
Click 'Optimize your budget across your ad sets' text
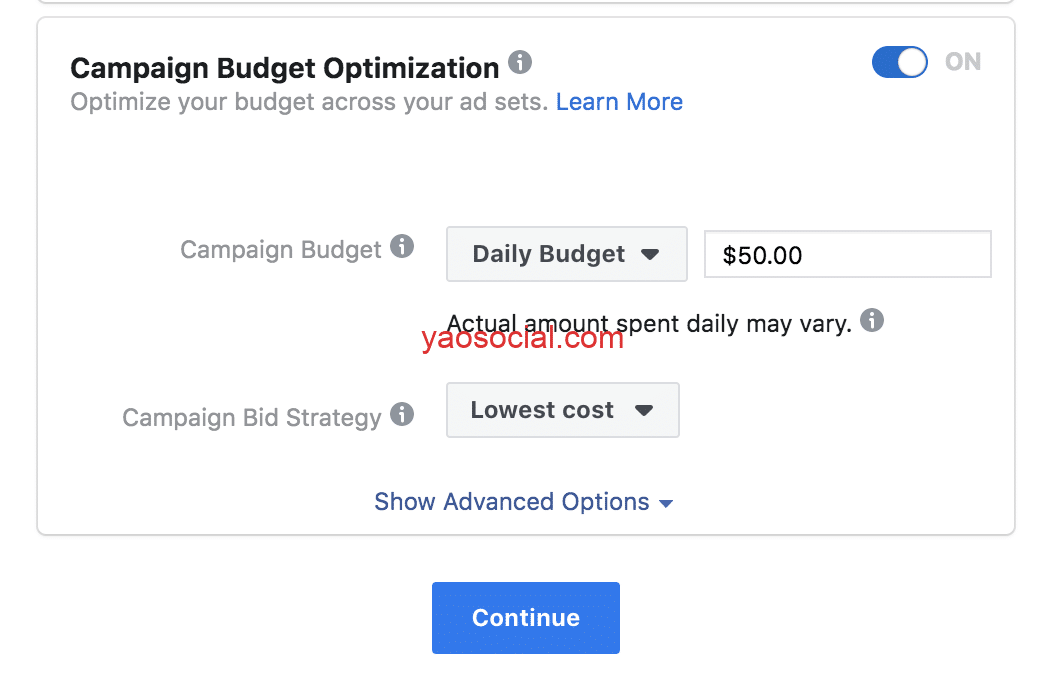click(x=309, y=102)
